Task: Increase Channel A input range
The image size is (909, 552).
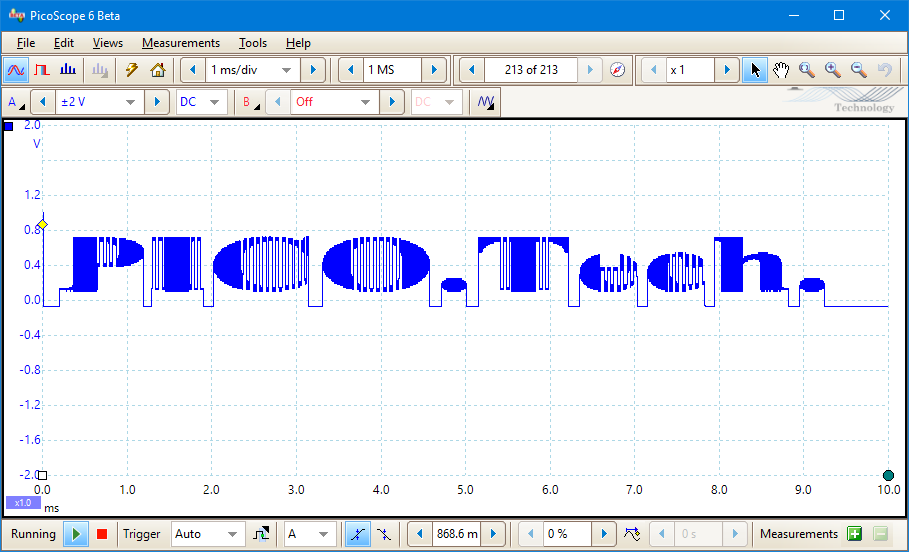Action: (157, 102)
